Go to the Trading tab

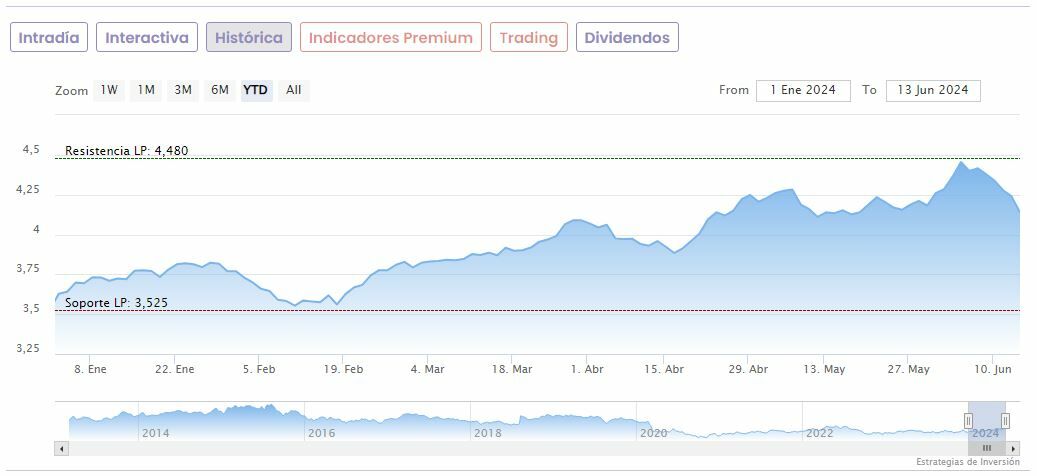pyautogui.click(x=528, y=38)
